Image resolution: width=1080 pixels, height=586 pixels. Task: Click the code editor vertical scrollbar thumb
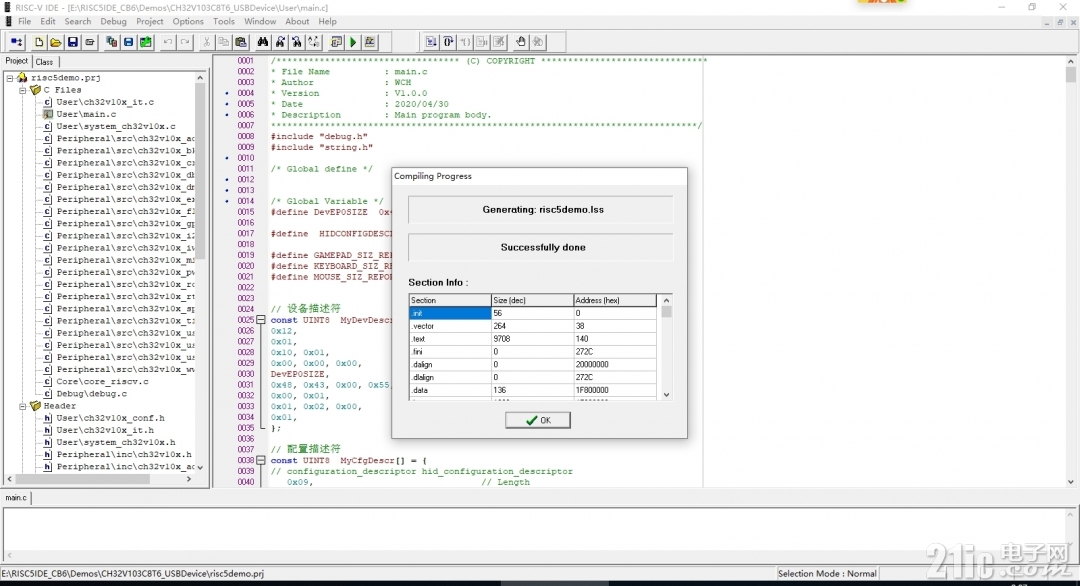1070,74
